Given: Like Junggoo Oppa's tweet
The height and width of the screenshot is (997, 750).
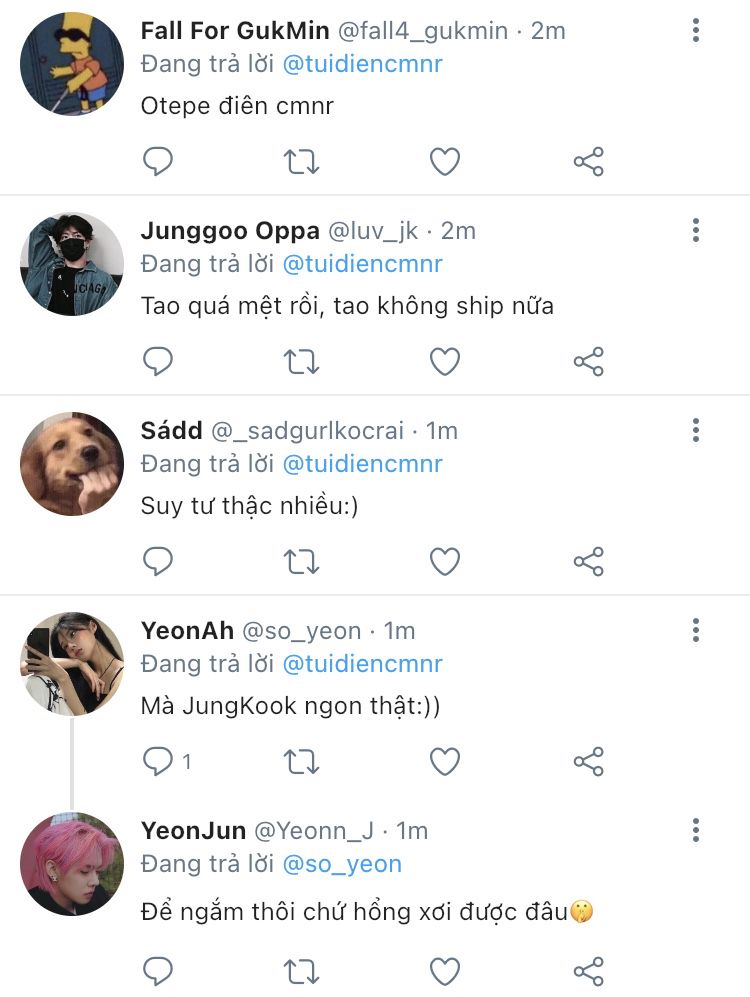Looking at the screenshot, I should (444, 361).
